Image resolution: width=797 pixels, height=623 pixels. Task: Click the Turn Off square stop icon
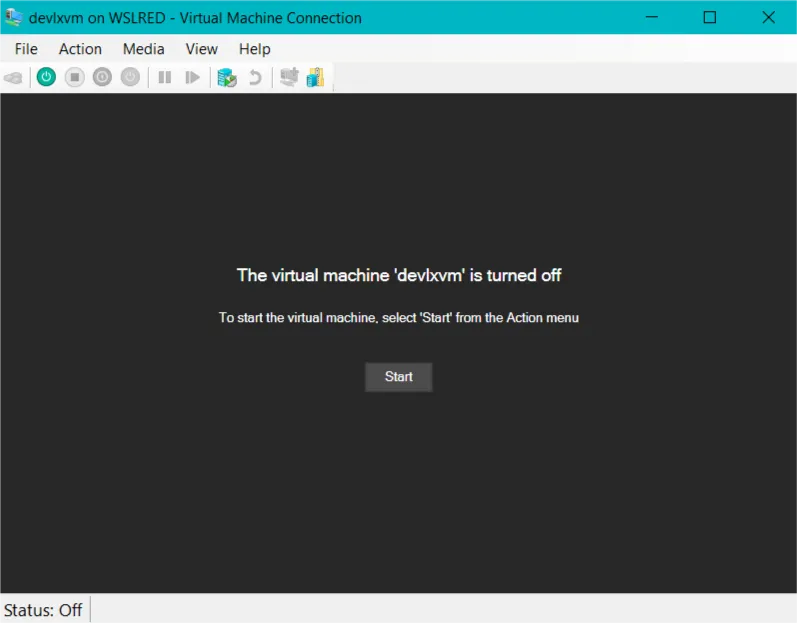[x=74, y=78]
